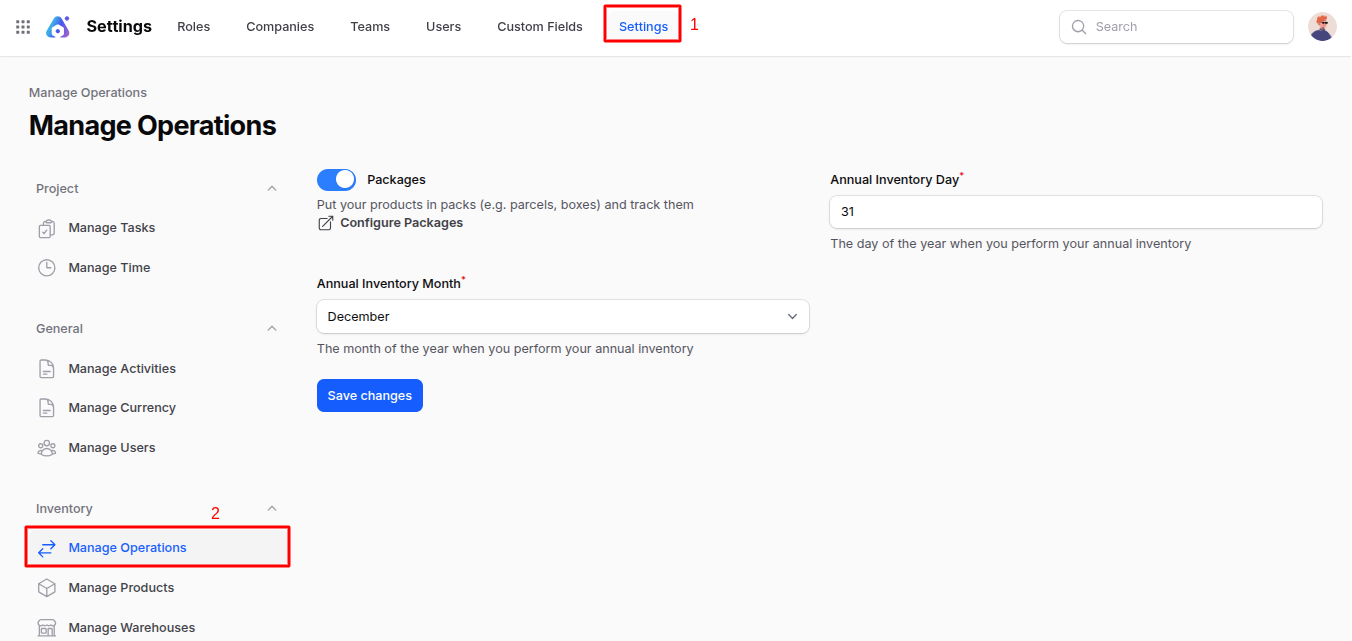Open the Companies tab
Image resolution: width=1352 pixels, height=641 pixels.
click(280, 27)
